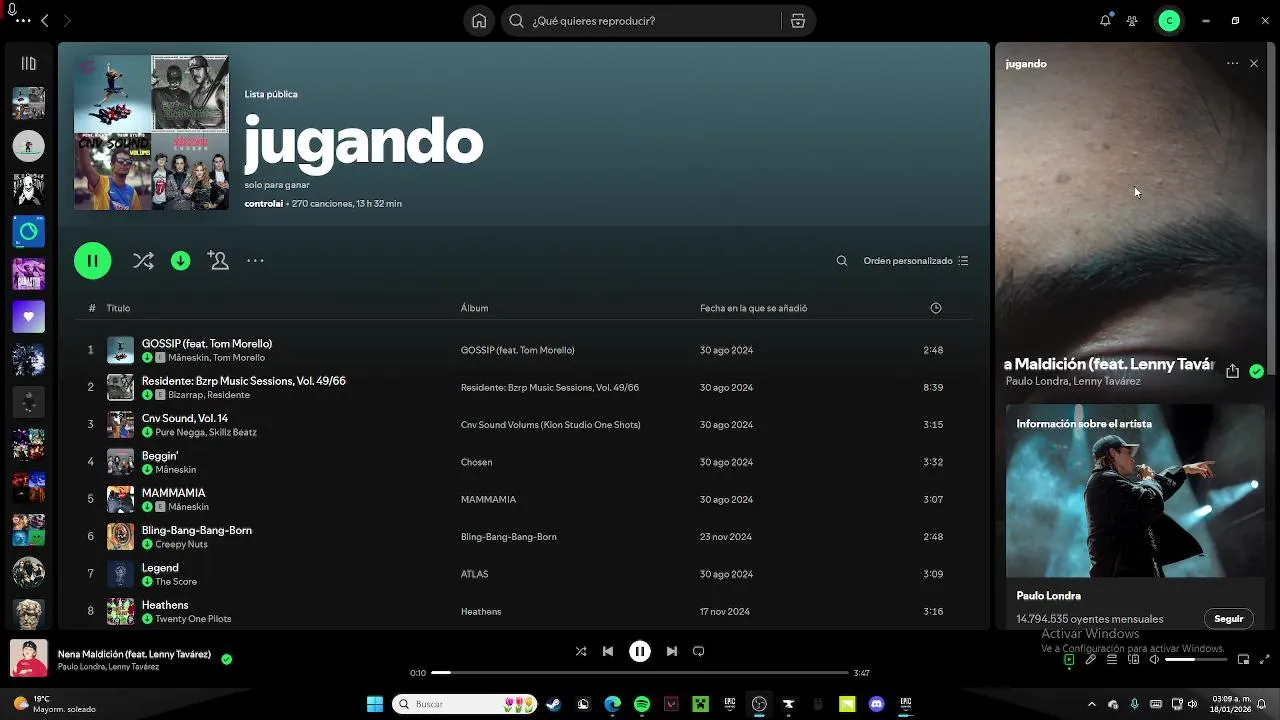Skip to the previous track
1280x720 pixels.
pyautogui.click(x=608, y=651)
